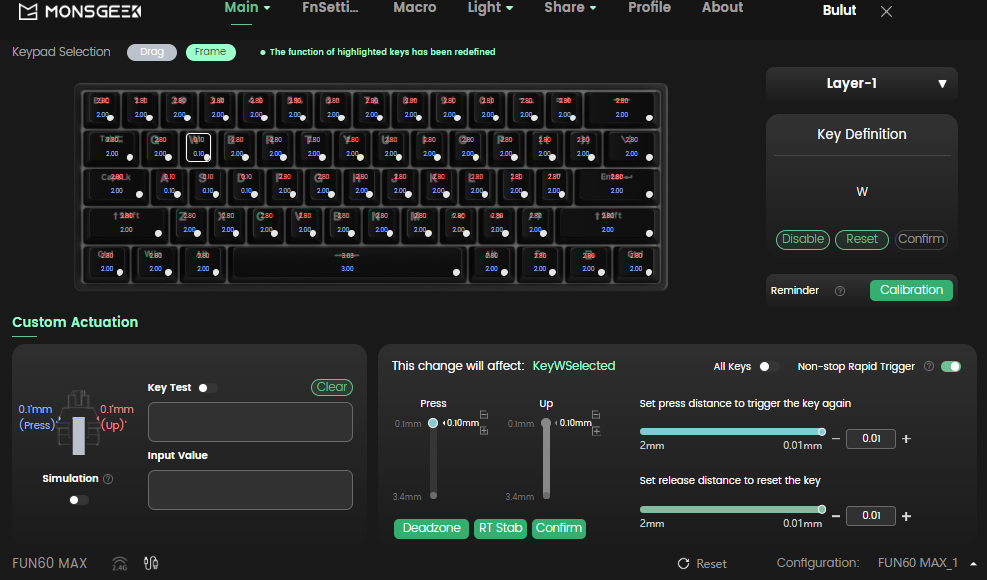Image resolution: width=987 pixels, height=580 pixels.
Task: Click the Monsgeek logo
Action: coord(80,11)
